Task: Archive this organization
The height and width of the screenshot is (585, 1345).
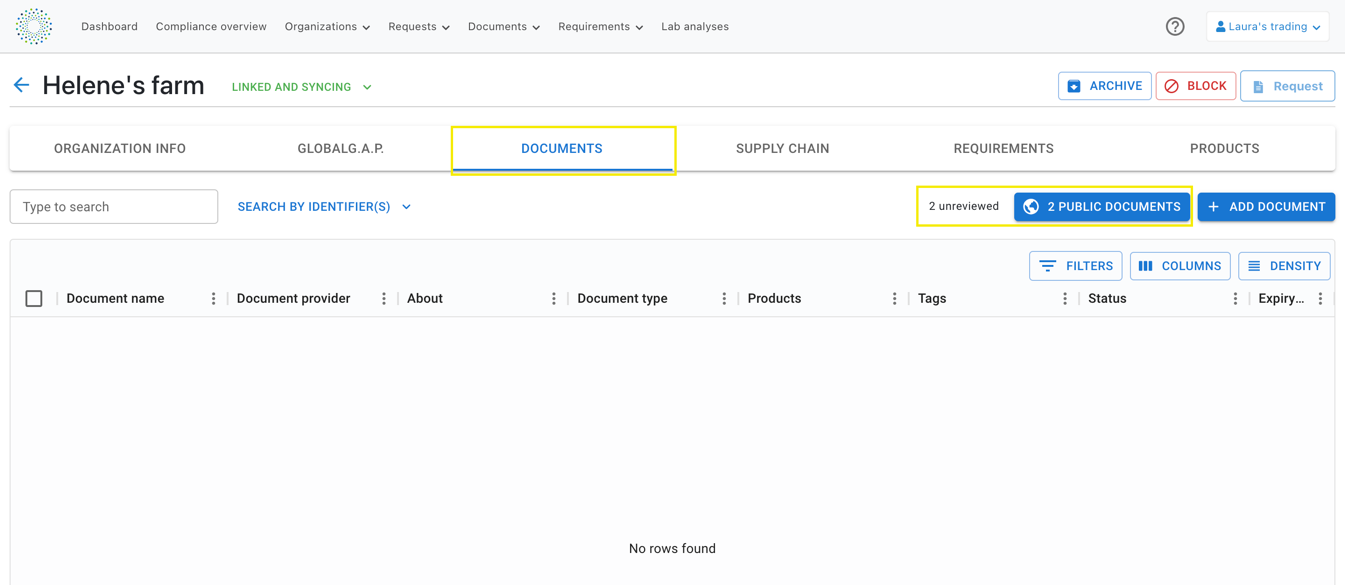Action: (x=1105, y=86)
